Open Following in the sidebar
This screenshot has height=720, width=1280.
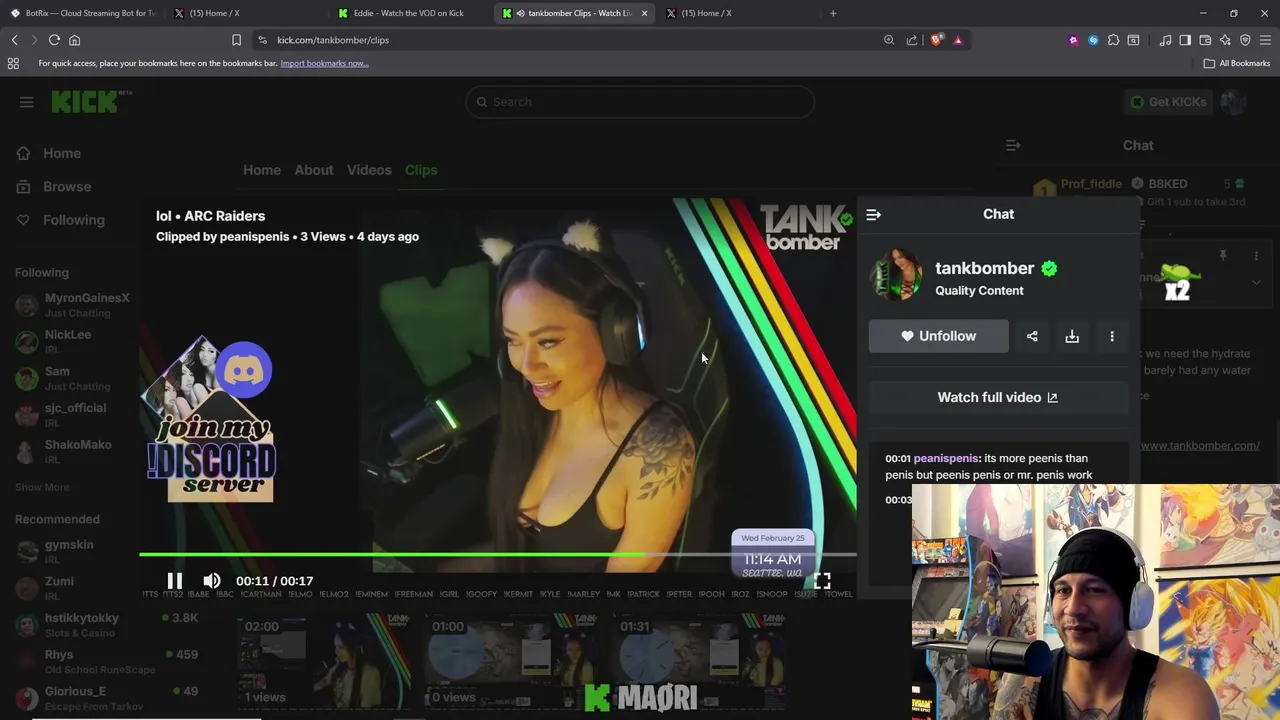60,220
